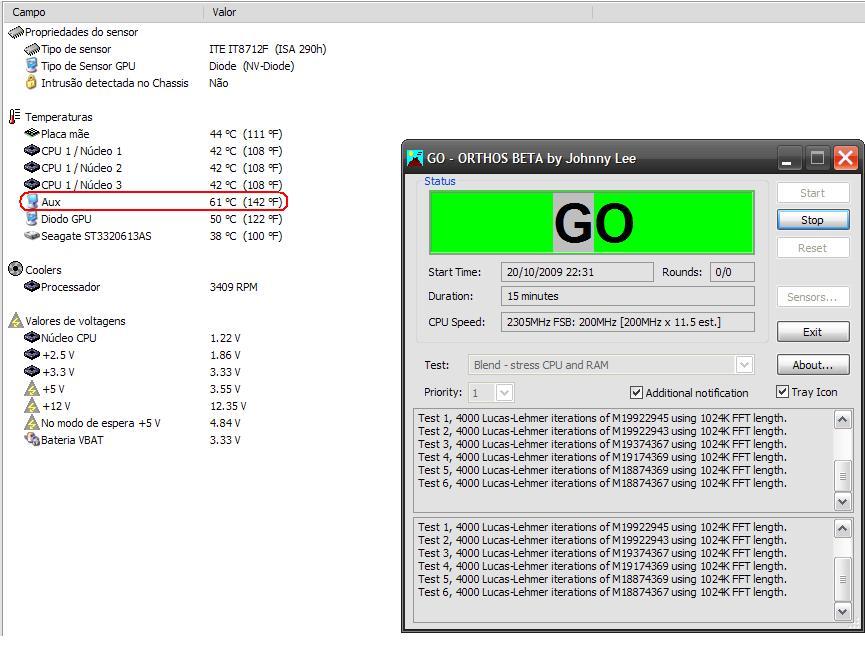Click the Stop button in ORTHOS
The height and width of the screenshot is (659, 865).
click(813, 220)
